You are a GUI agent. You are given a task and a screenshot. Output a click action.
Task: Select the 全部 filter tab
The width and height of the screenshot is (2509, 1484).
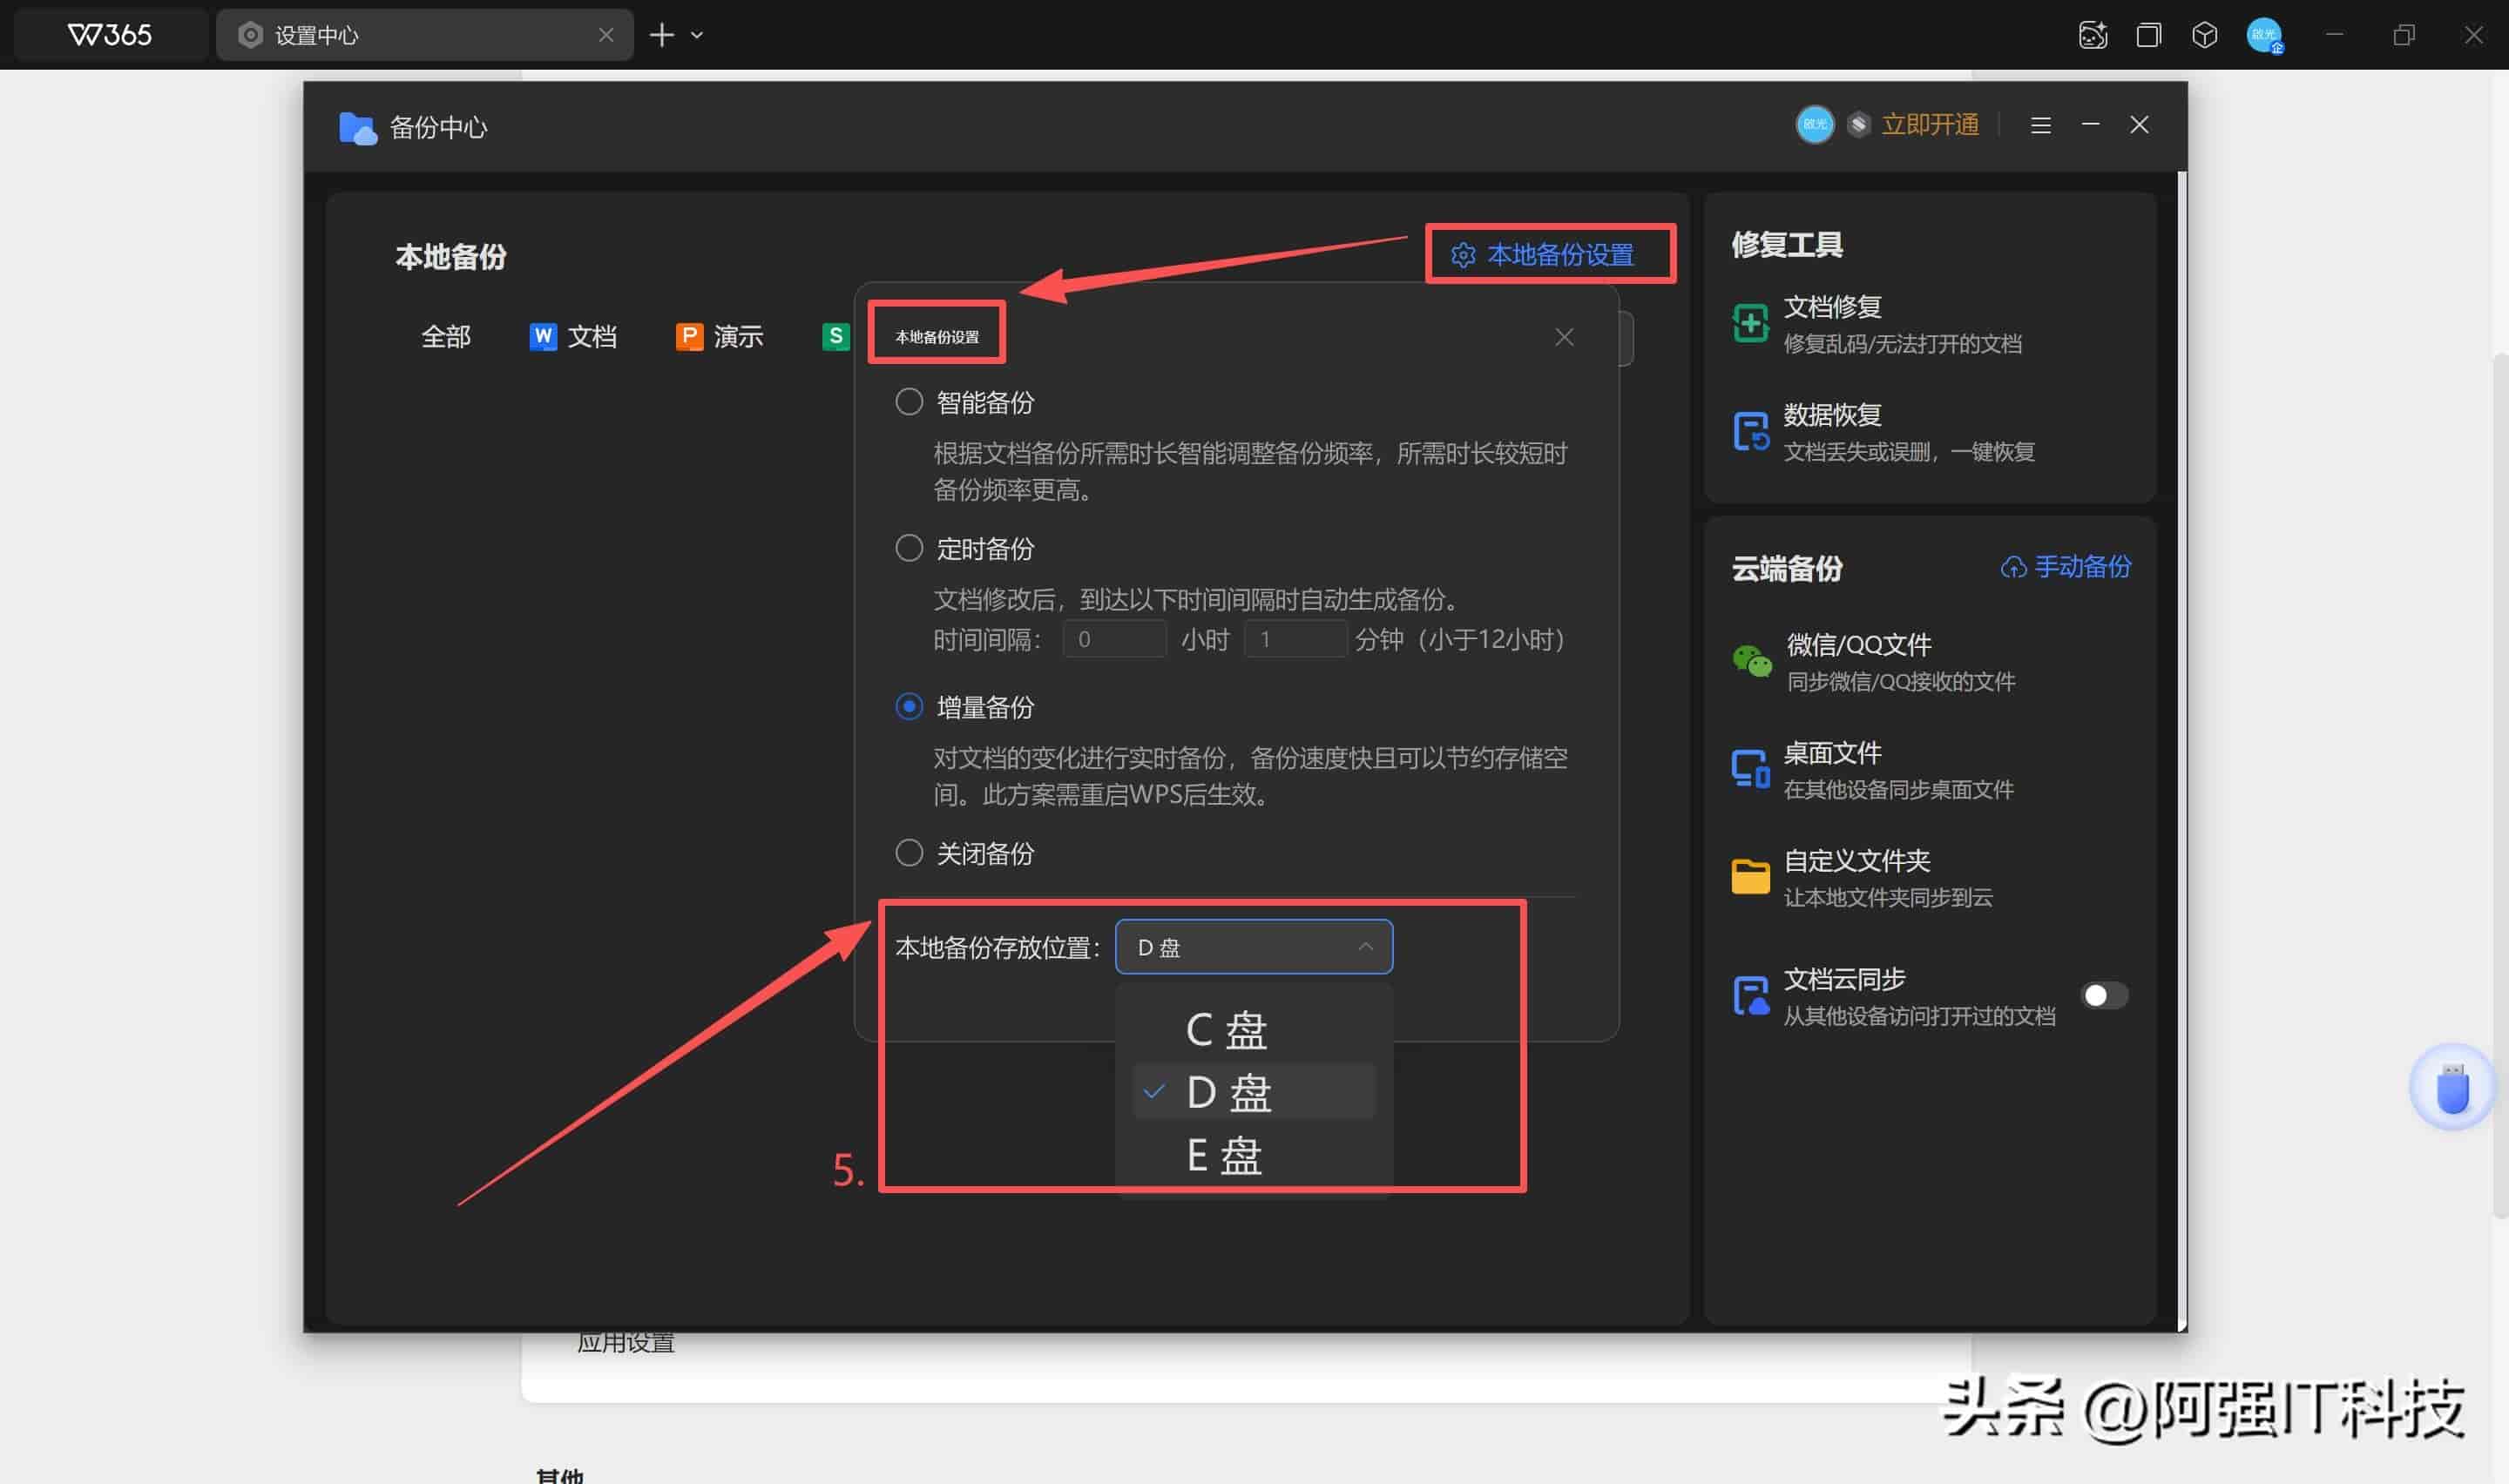click(446, 337)
